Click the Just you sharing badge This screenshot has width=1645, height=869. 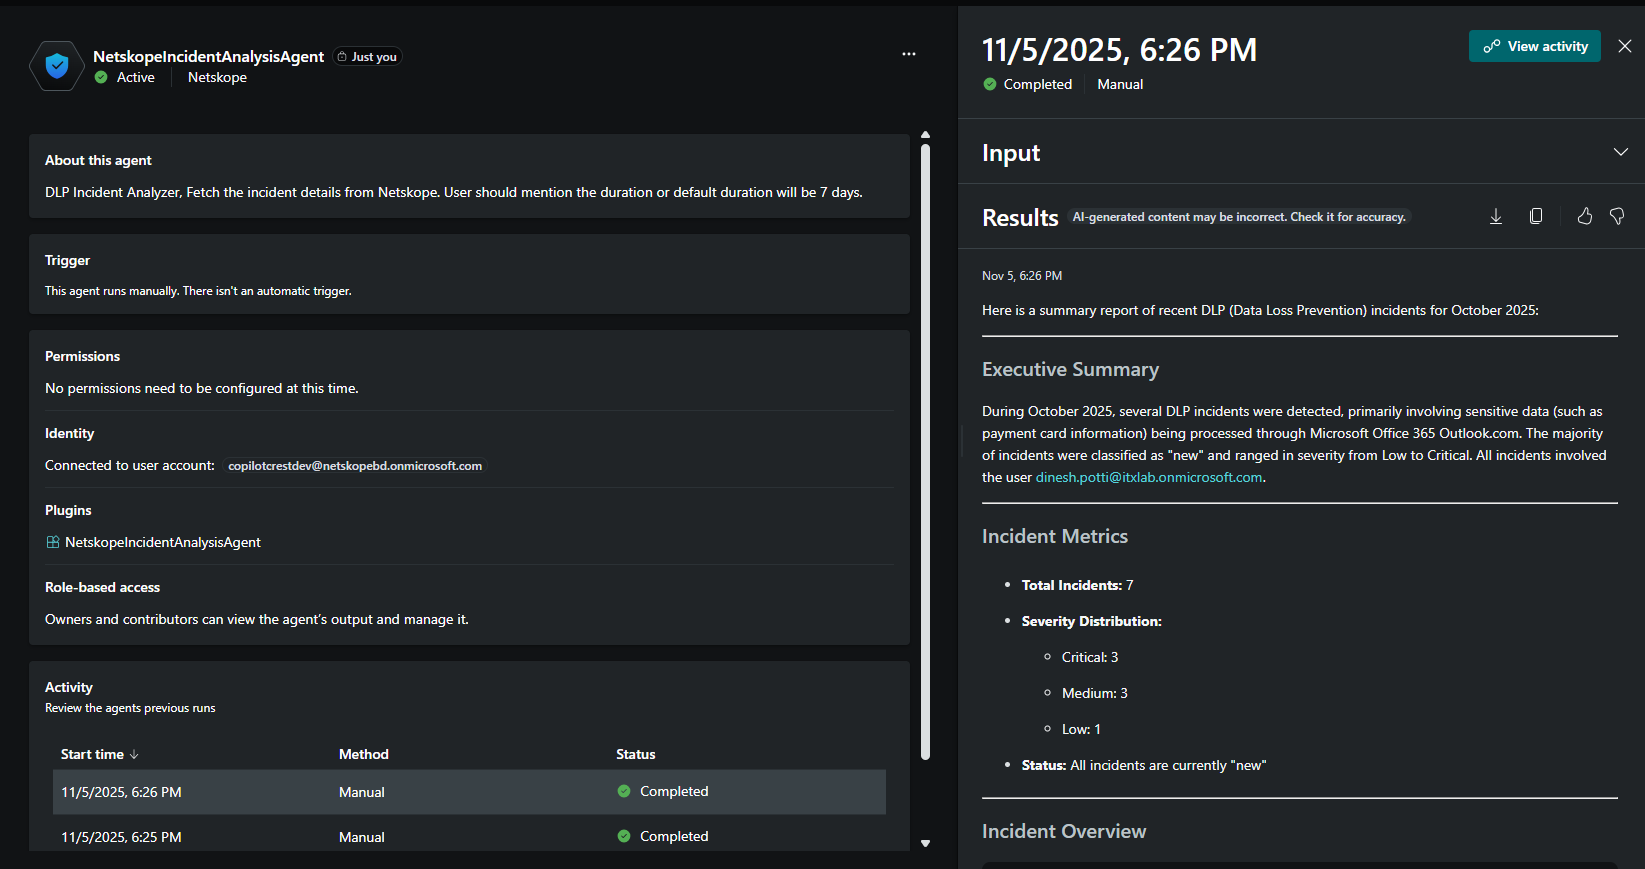click(x=367, y=57)
